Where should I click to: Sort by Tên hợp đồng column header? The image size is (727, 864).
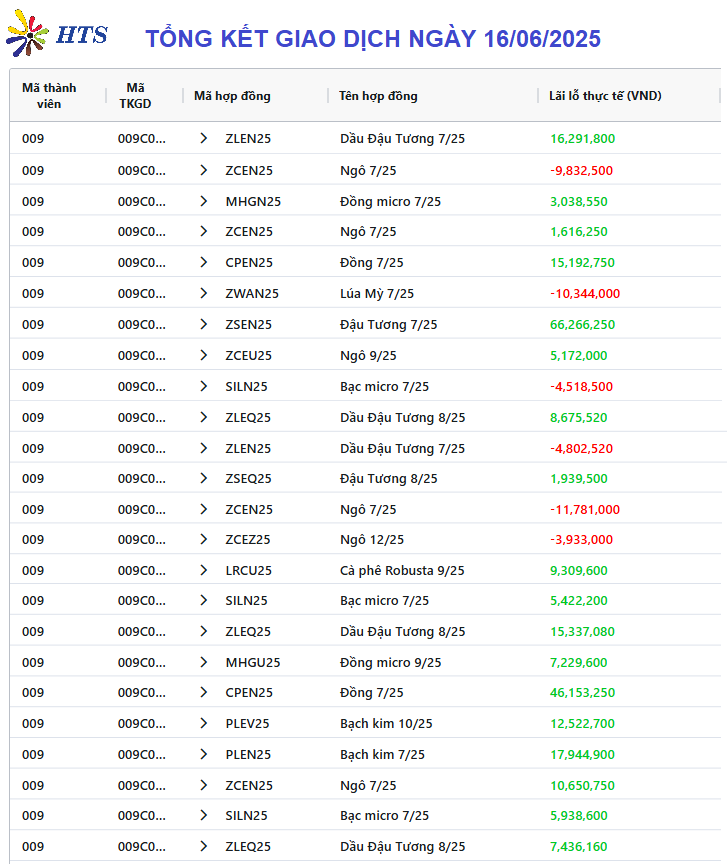378,96
